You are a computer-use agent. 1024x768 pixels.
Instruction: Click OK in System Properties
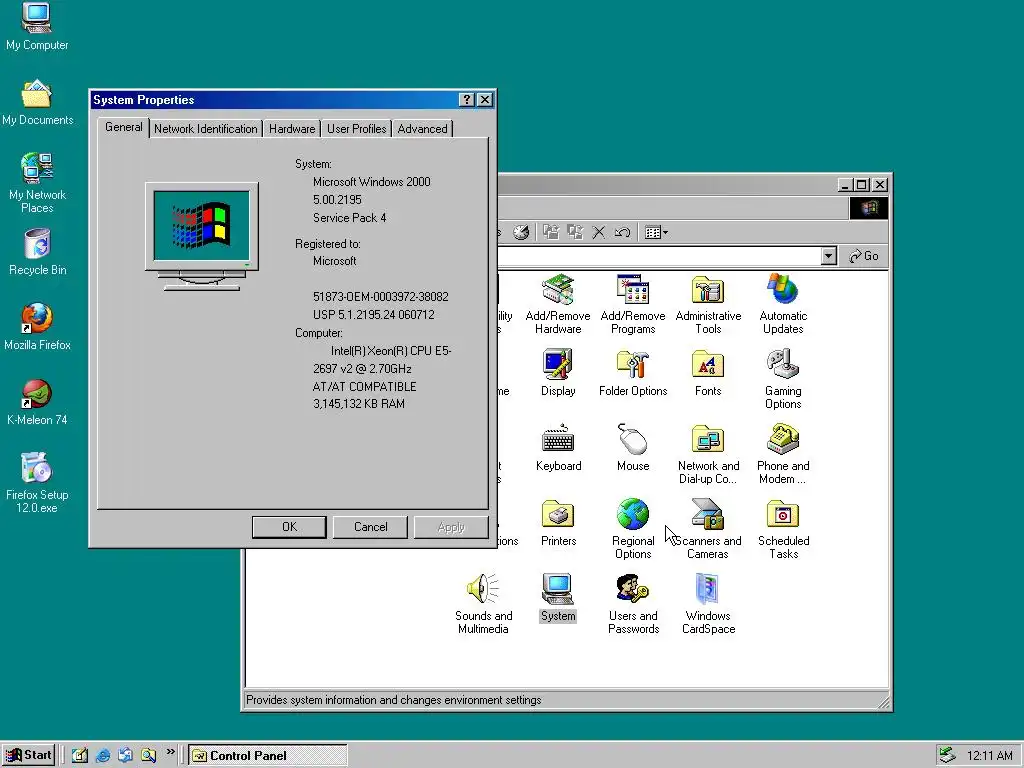pyautogui.click(x=289, y=527)
